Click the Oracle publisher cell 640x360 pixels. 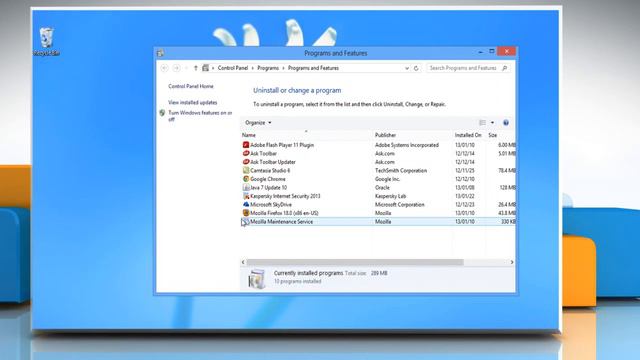coord(382,187)
